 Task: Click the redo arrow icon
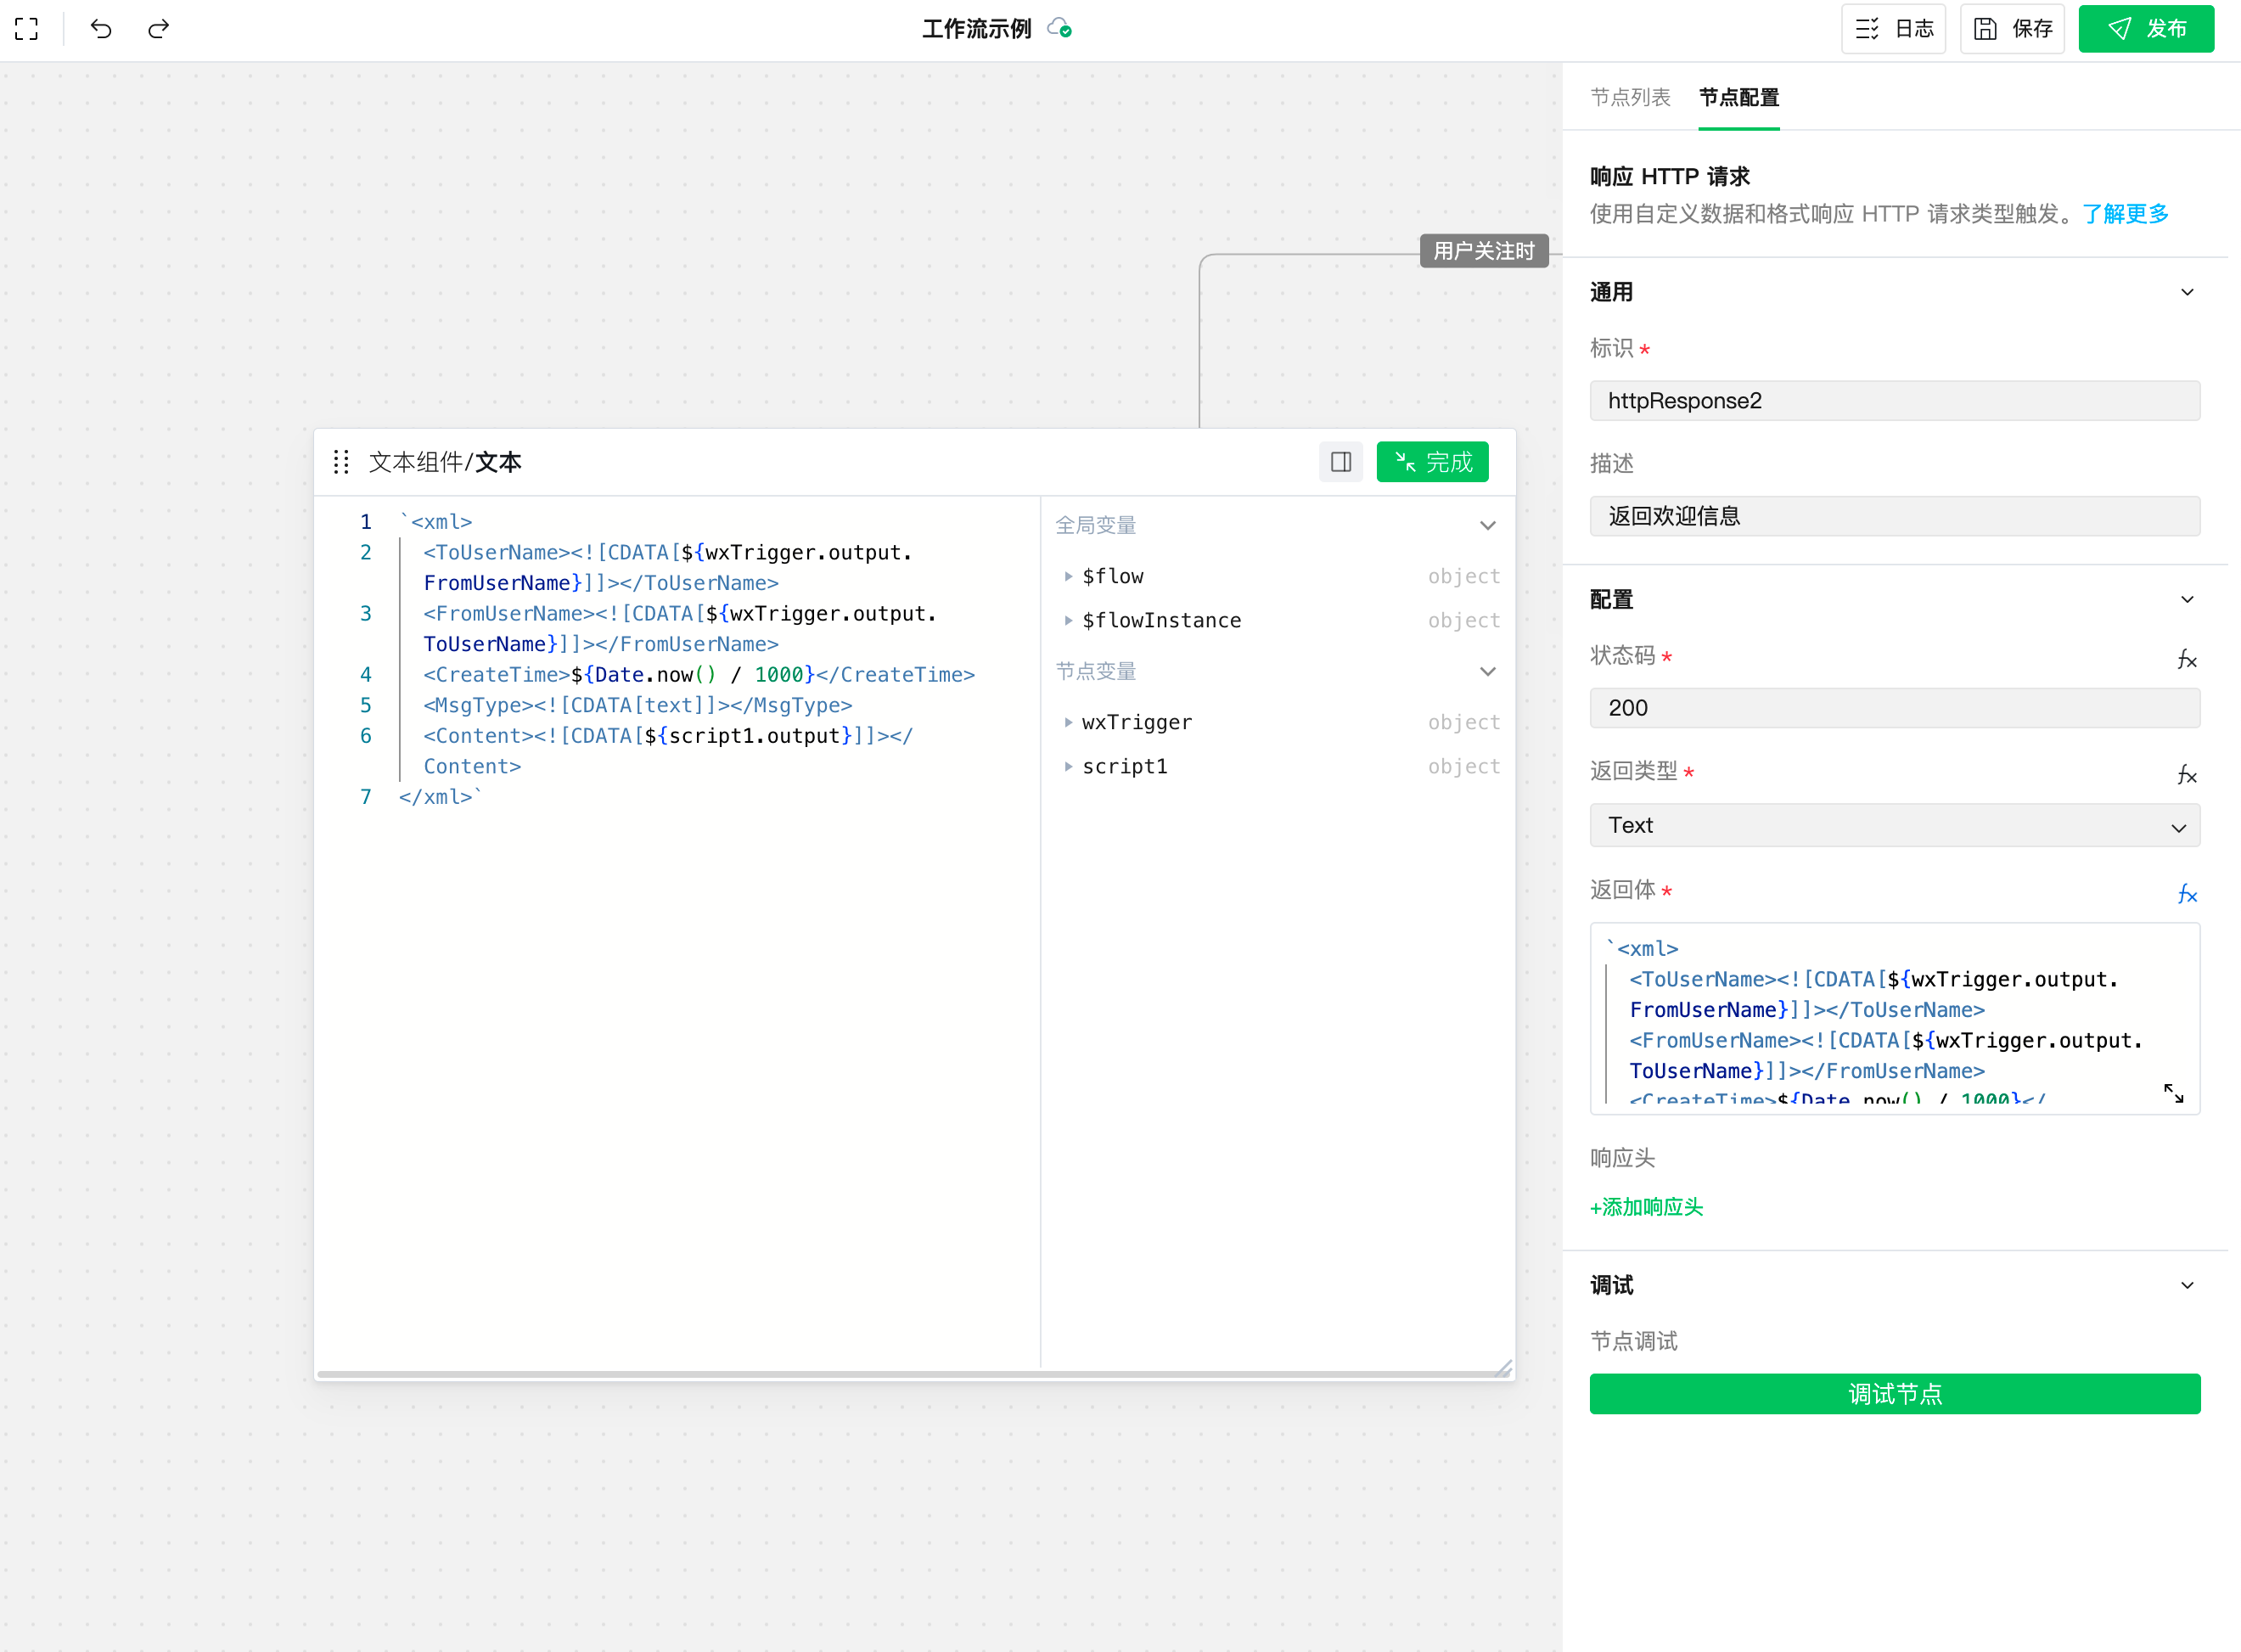point(158,29)
